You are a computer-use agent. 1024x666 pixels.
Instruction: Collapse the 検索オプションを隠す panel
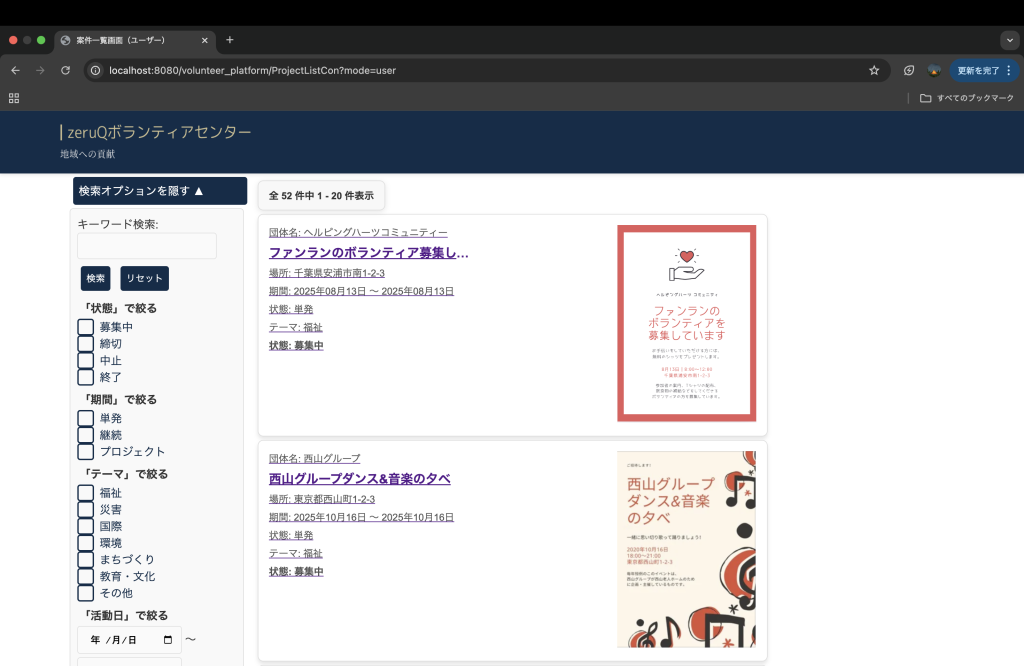point(159,191)
